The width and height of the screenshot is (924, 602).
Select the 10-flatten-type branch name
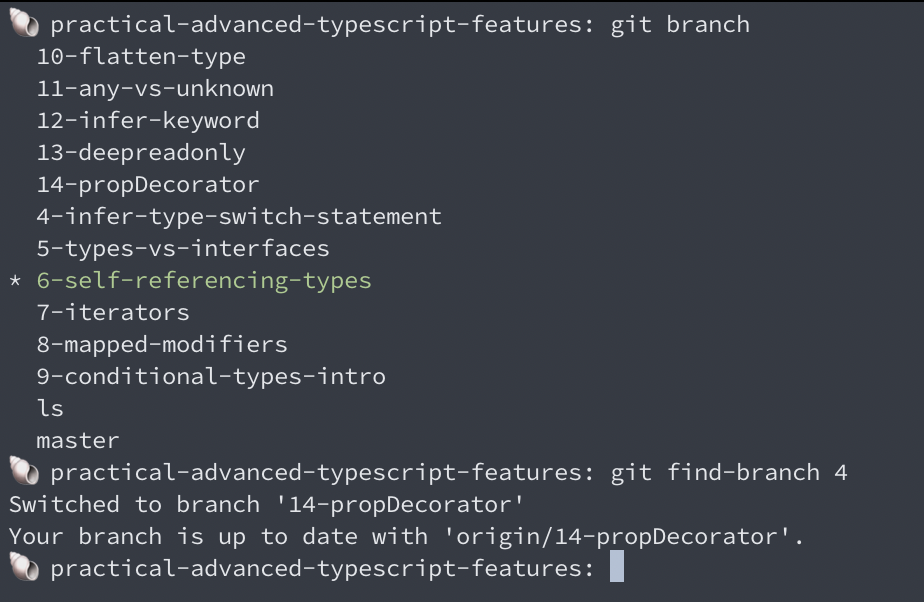tap(141, 57)
